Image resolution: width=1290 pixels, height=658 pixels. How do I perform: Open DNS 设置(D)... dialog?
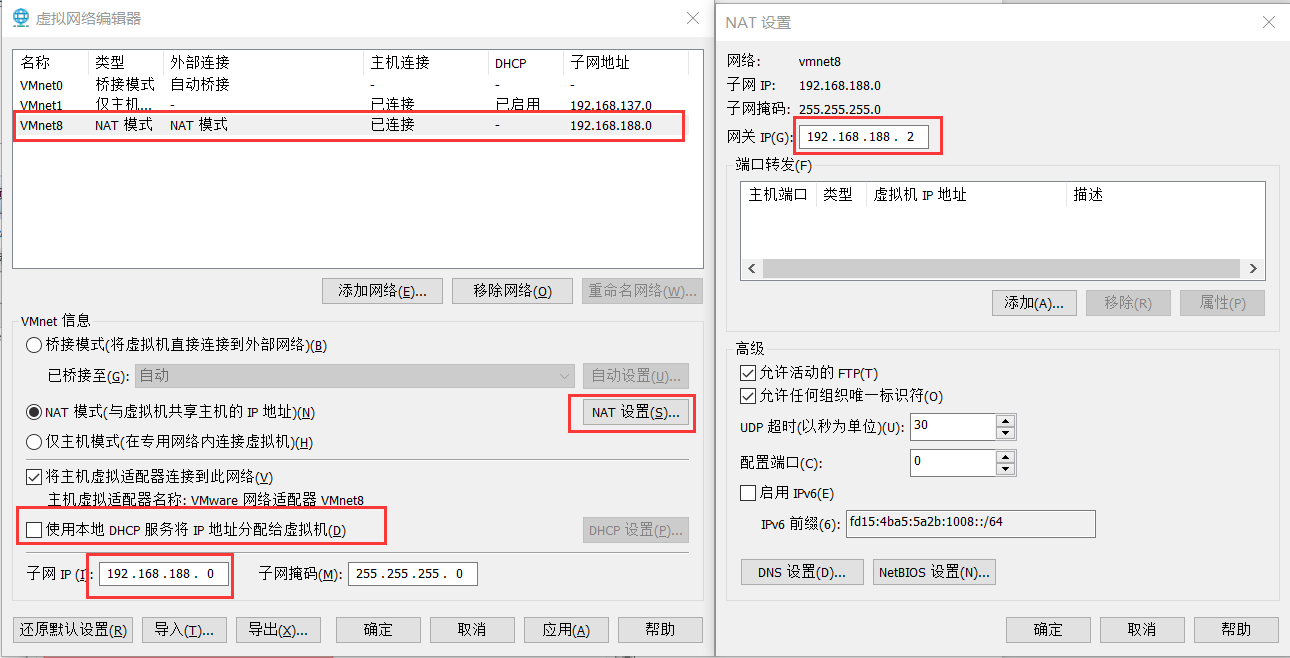tap(802, 572)
